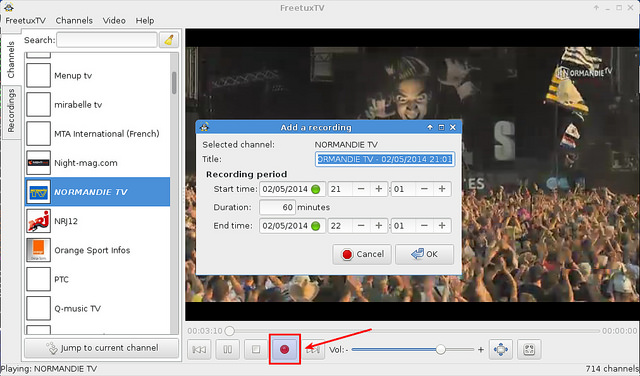The image size is (640, 376).
Task: Click the record button in playback bar
Action: (x=284, y=349)
